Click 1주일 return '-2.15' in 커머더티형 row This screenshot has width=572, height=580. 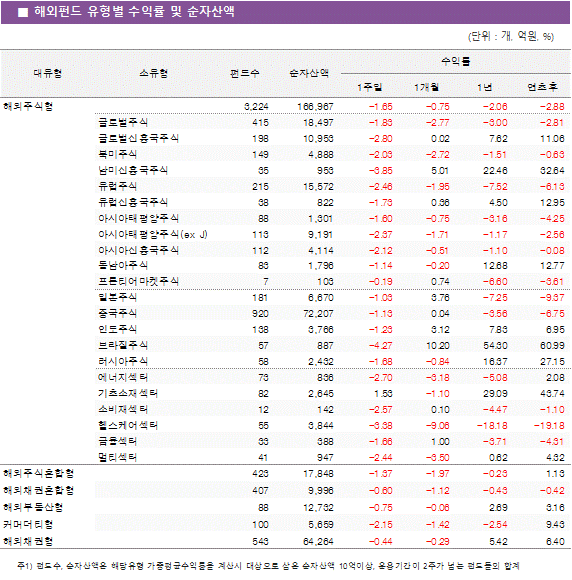(x=381, y=525)
